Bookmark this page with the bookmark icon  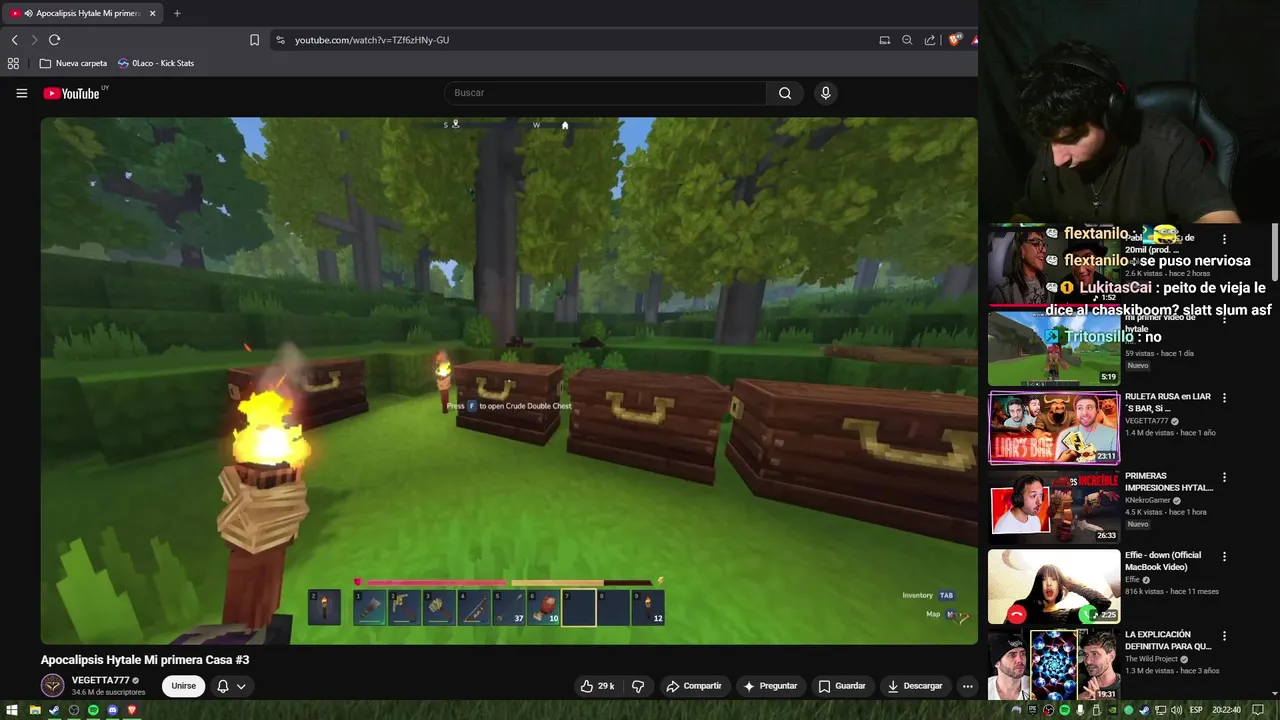[x=254, y=40]
